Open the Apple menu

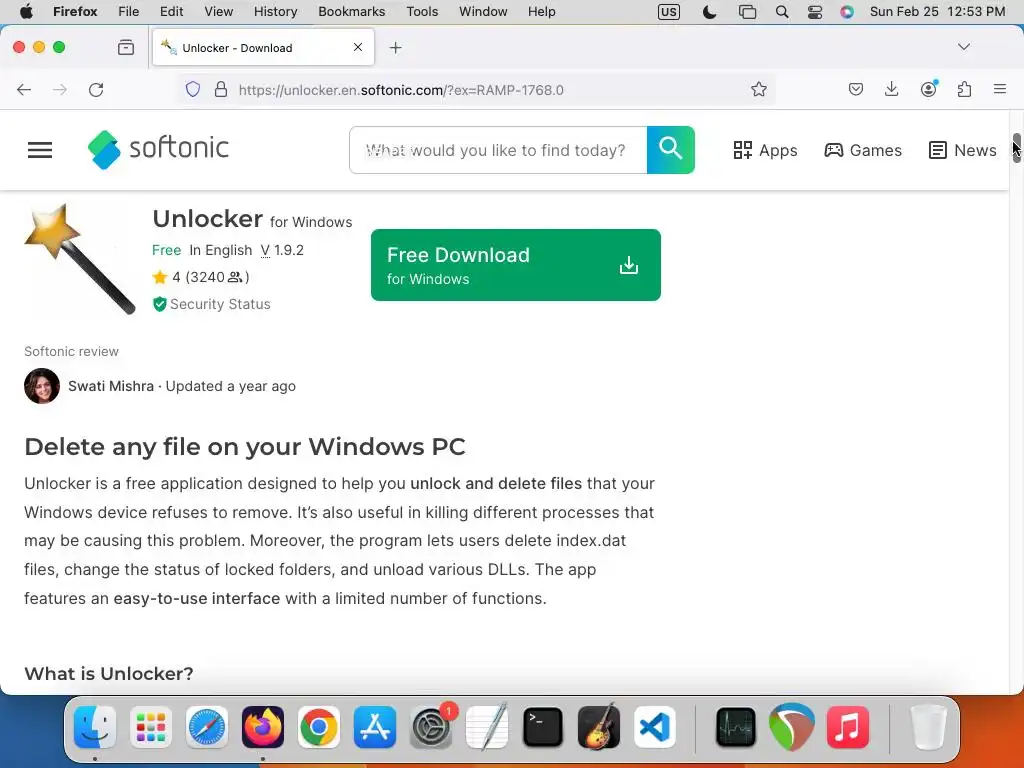point(26,12)
